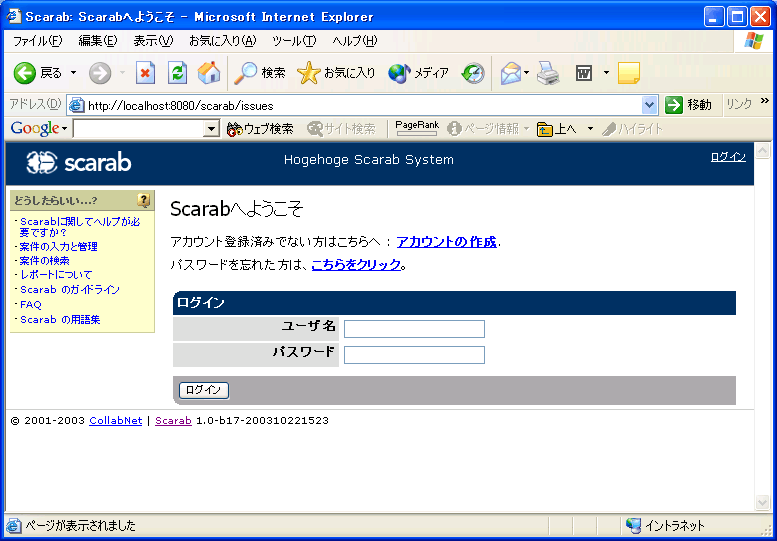Open the 案件の検索 sidebar link

pos(45,261)
